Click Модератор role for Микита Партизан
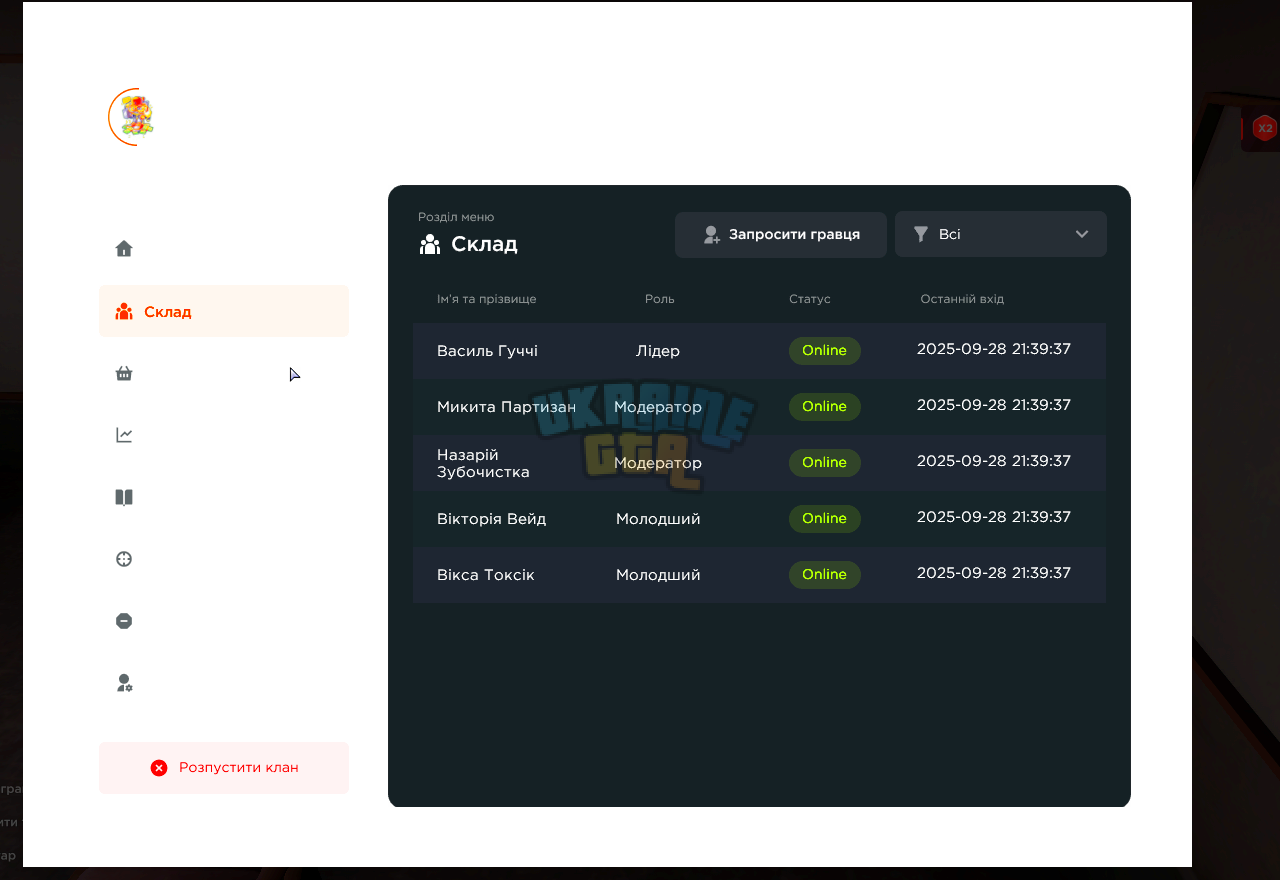 [658, 407]
